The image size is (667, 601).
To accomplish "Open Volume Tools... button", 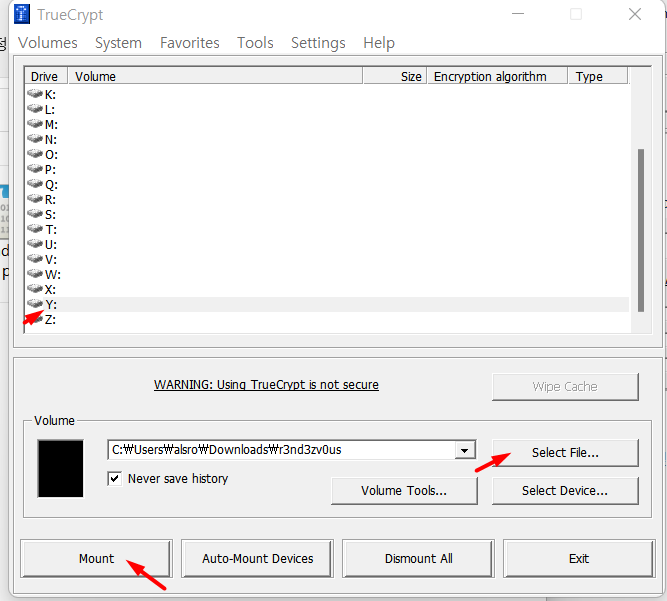I will (404, 491).
